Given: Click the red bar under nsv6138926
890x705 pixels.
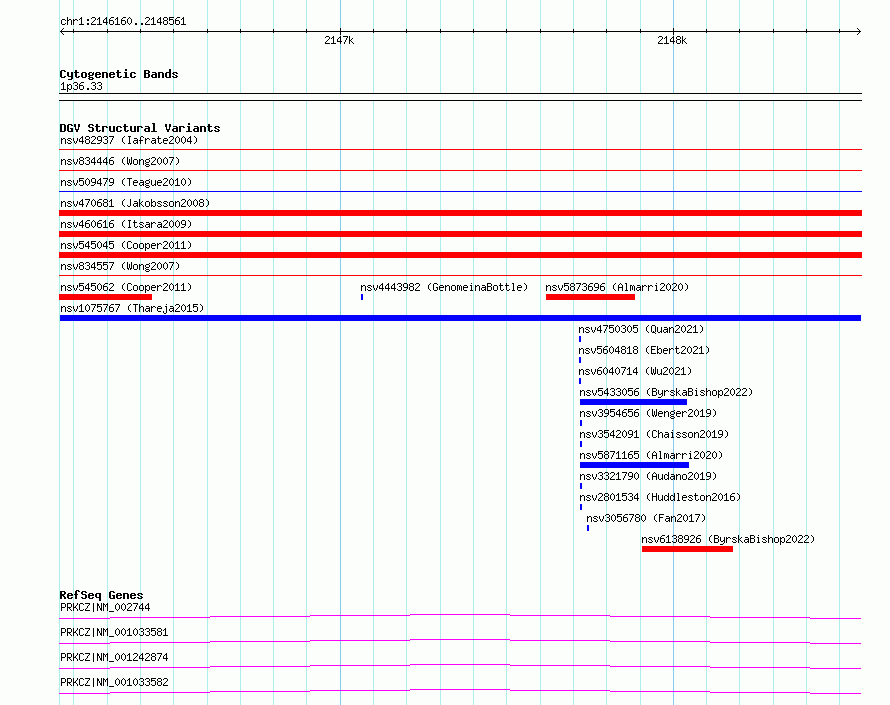Looking at the screenshot, I should click(687, 549).
